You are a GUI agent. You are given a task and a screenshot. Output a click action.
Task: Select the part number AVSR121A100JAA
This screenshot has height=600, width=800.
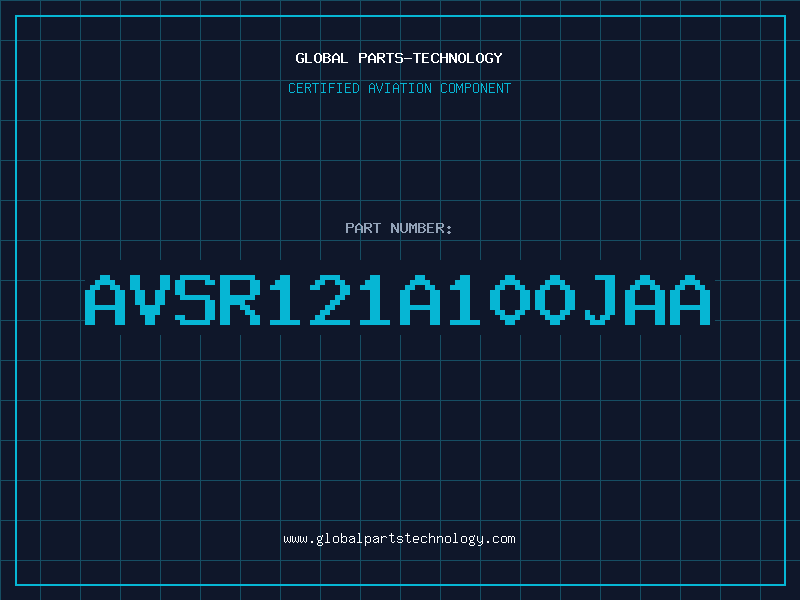click(397, 300)
